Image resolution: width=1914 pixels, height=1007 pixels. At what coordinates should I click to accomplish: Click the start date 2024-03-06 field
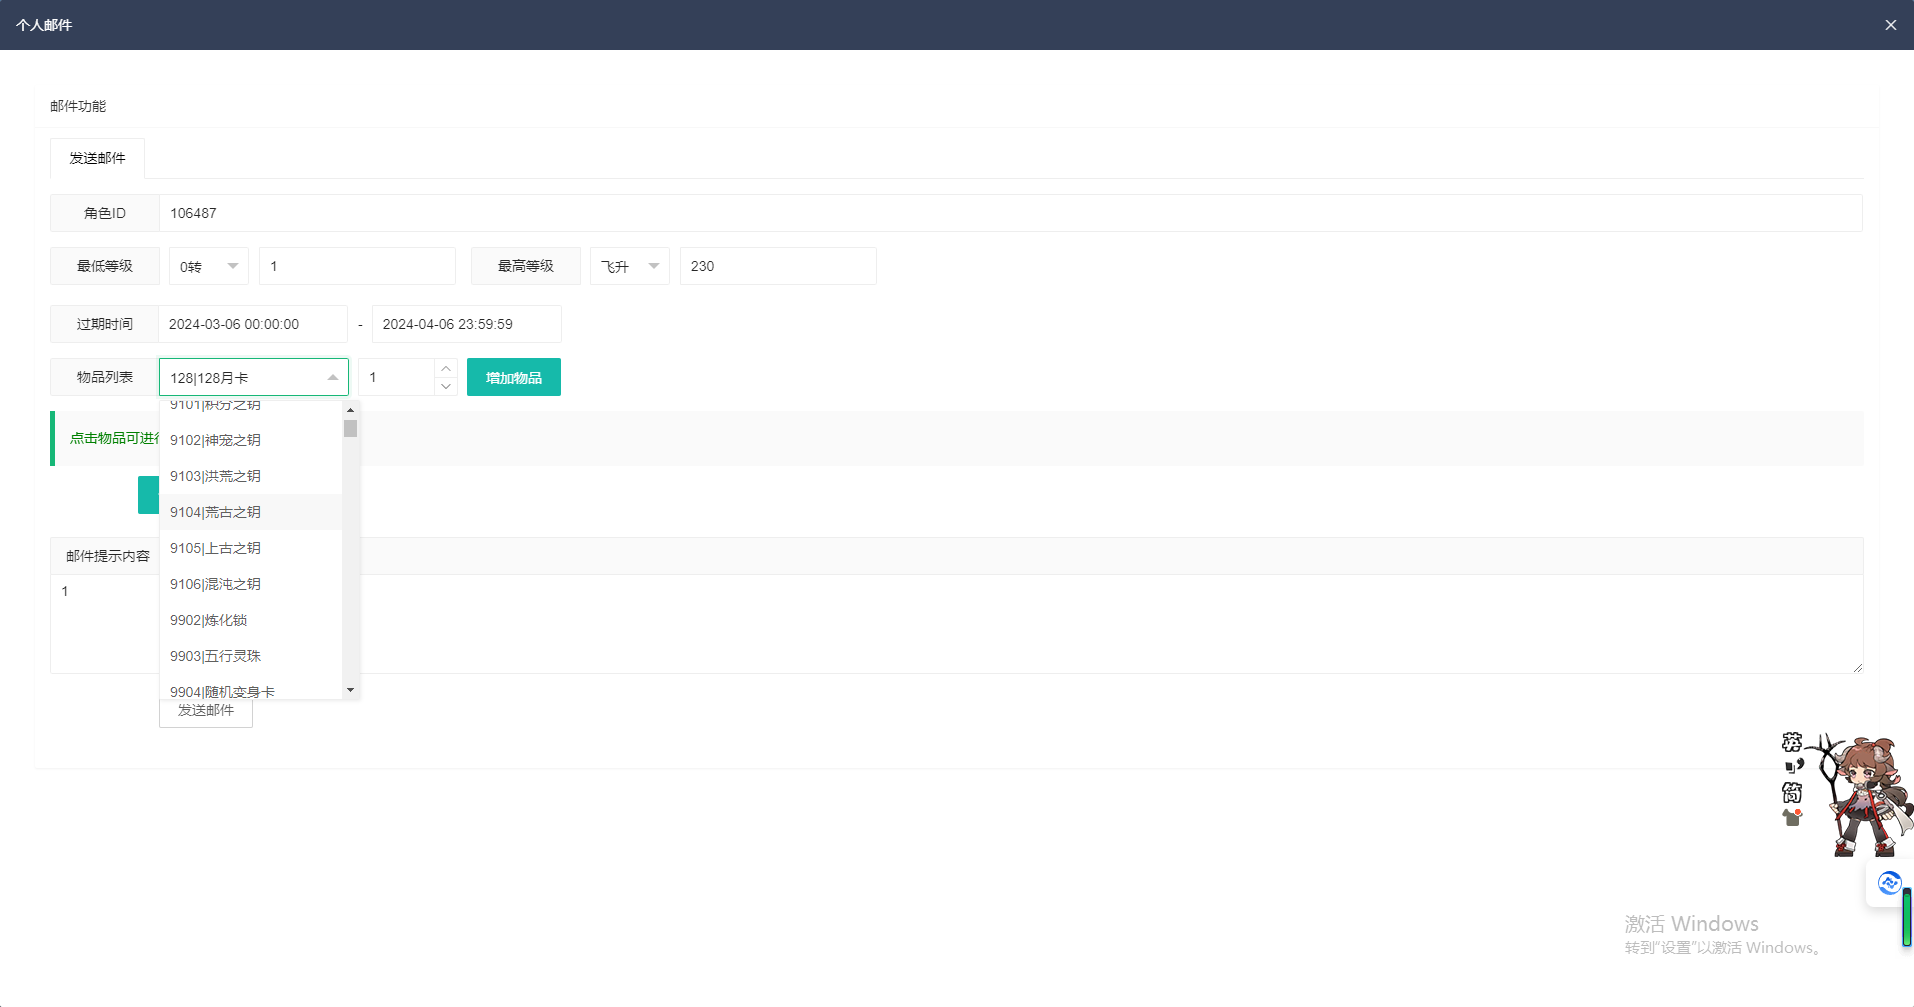[253, 324]
